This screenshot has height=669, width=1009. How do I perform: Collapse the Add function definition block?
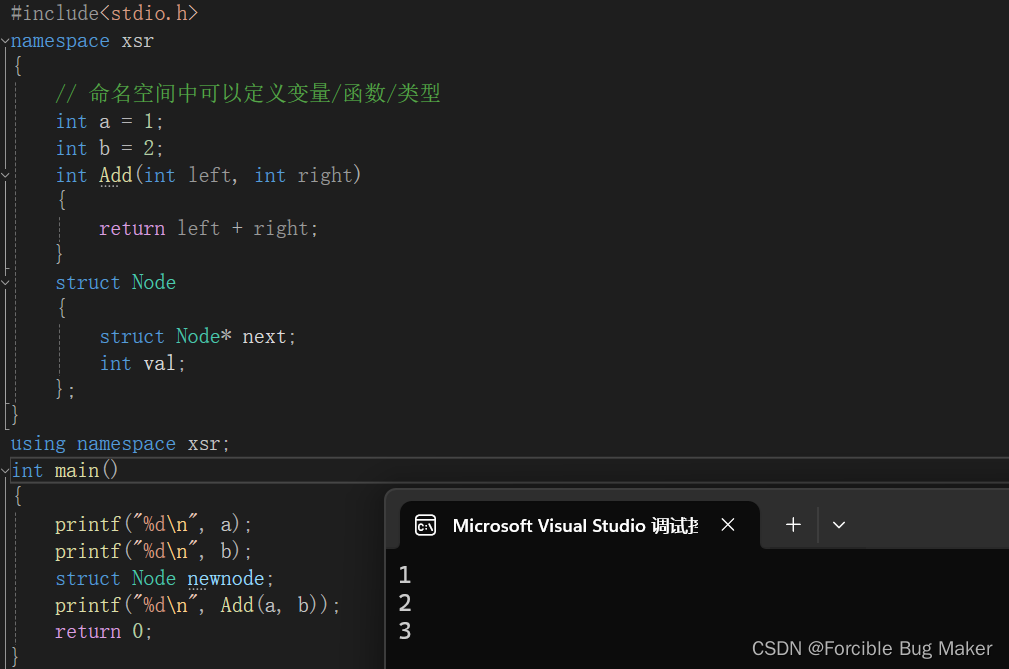coord(5,176)
